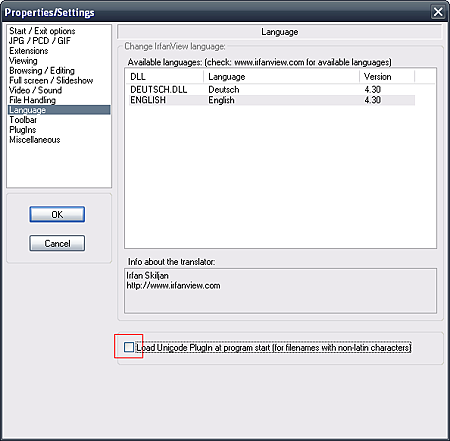Open the Toolbar settings category
The width and height of the screenshot is (450, 441).
tap(23, 120)
